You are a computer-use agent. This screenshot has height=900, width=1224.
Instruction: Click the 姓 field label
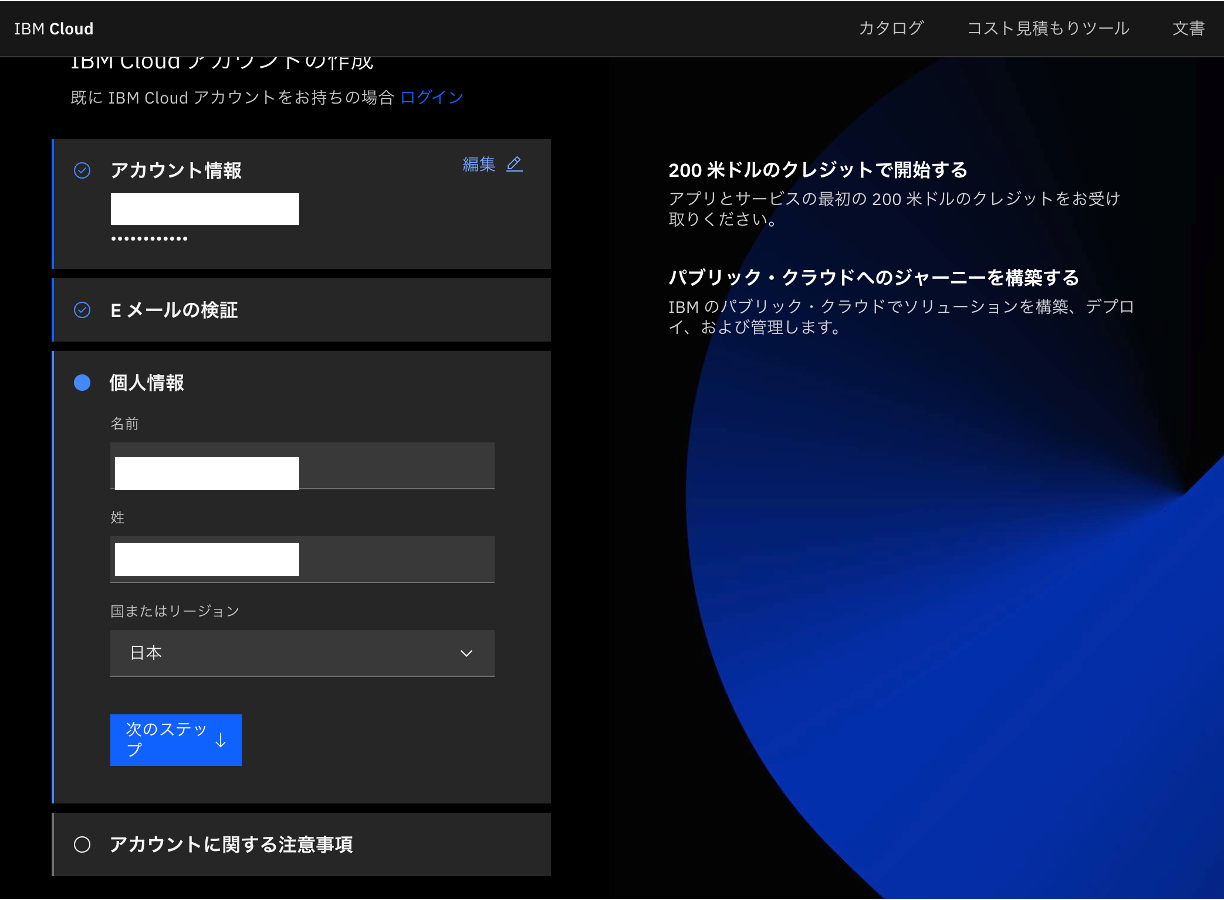117,518
